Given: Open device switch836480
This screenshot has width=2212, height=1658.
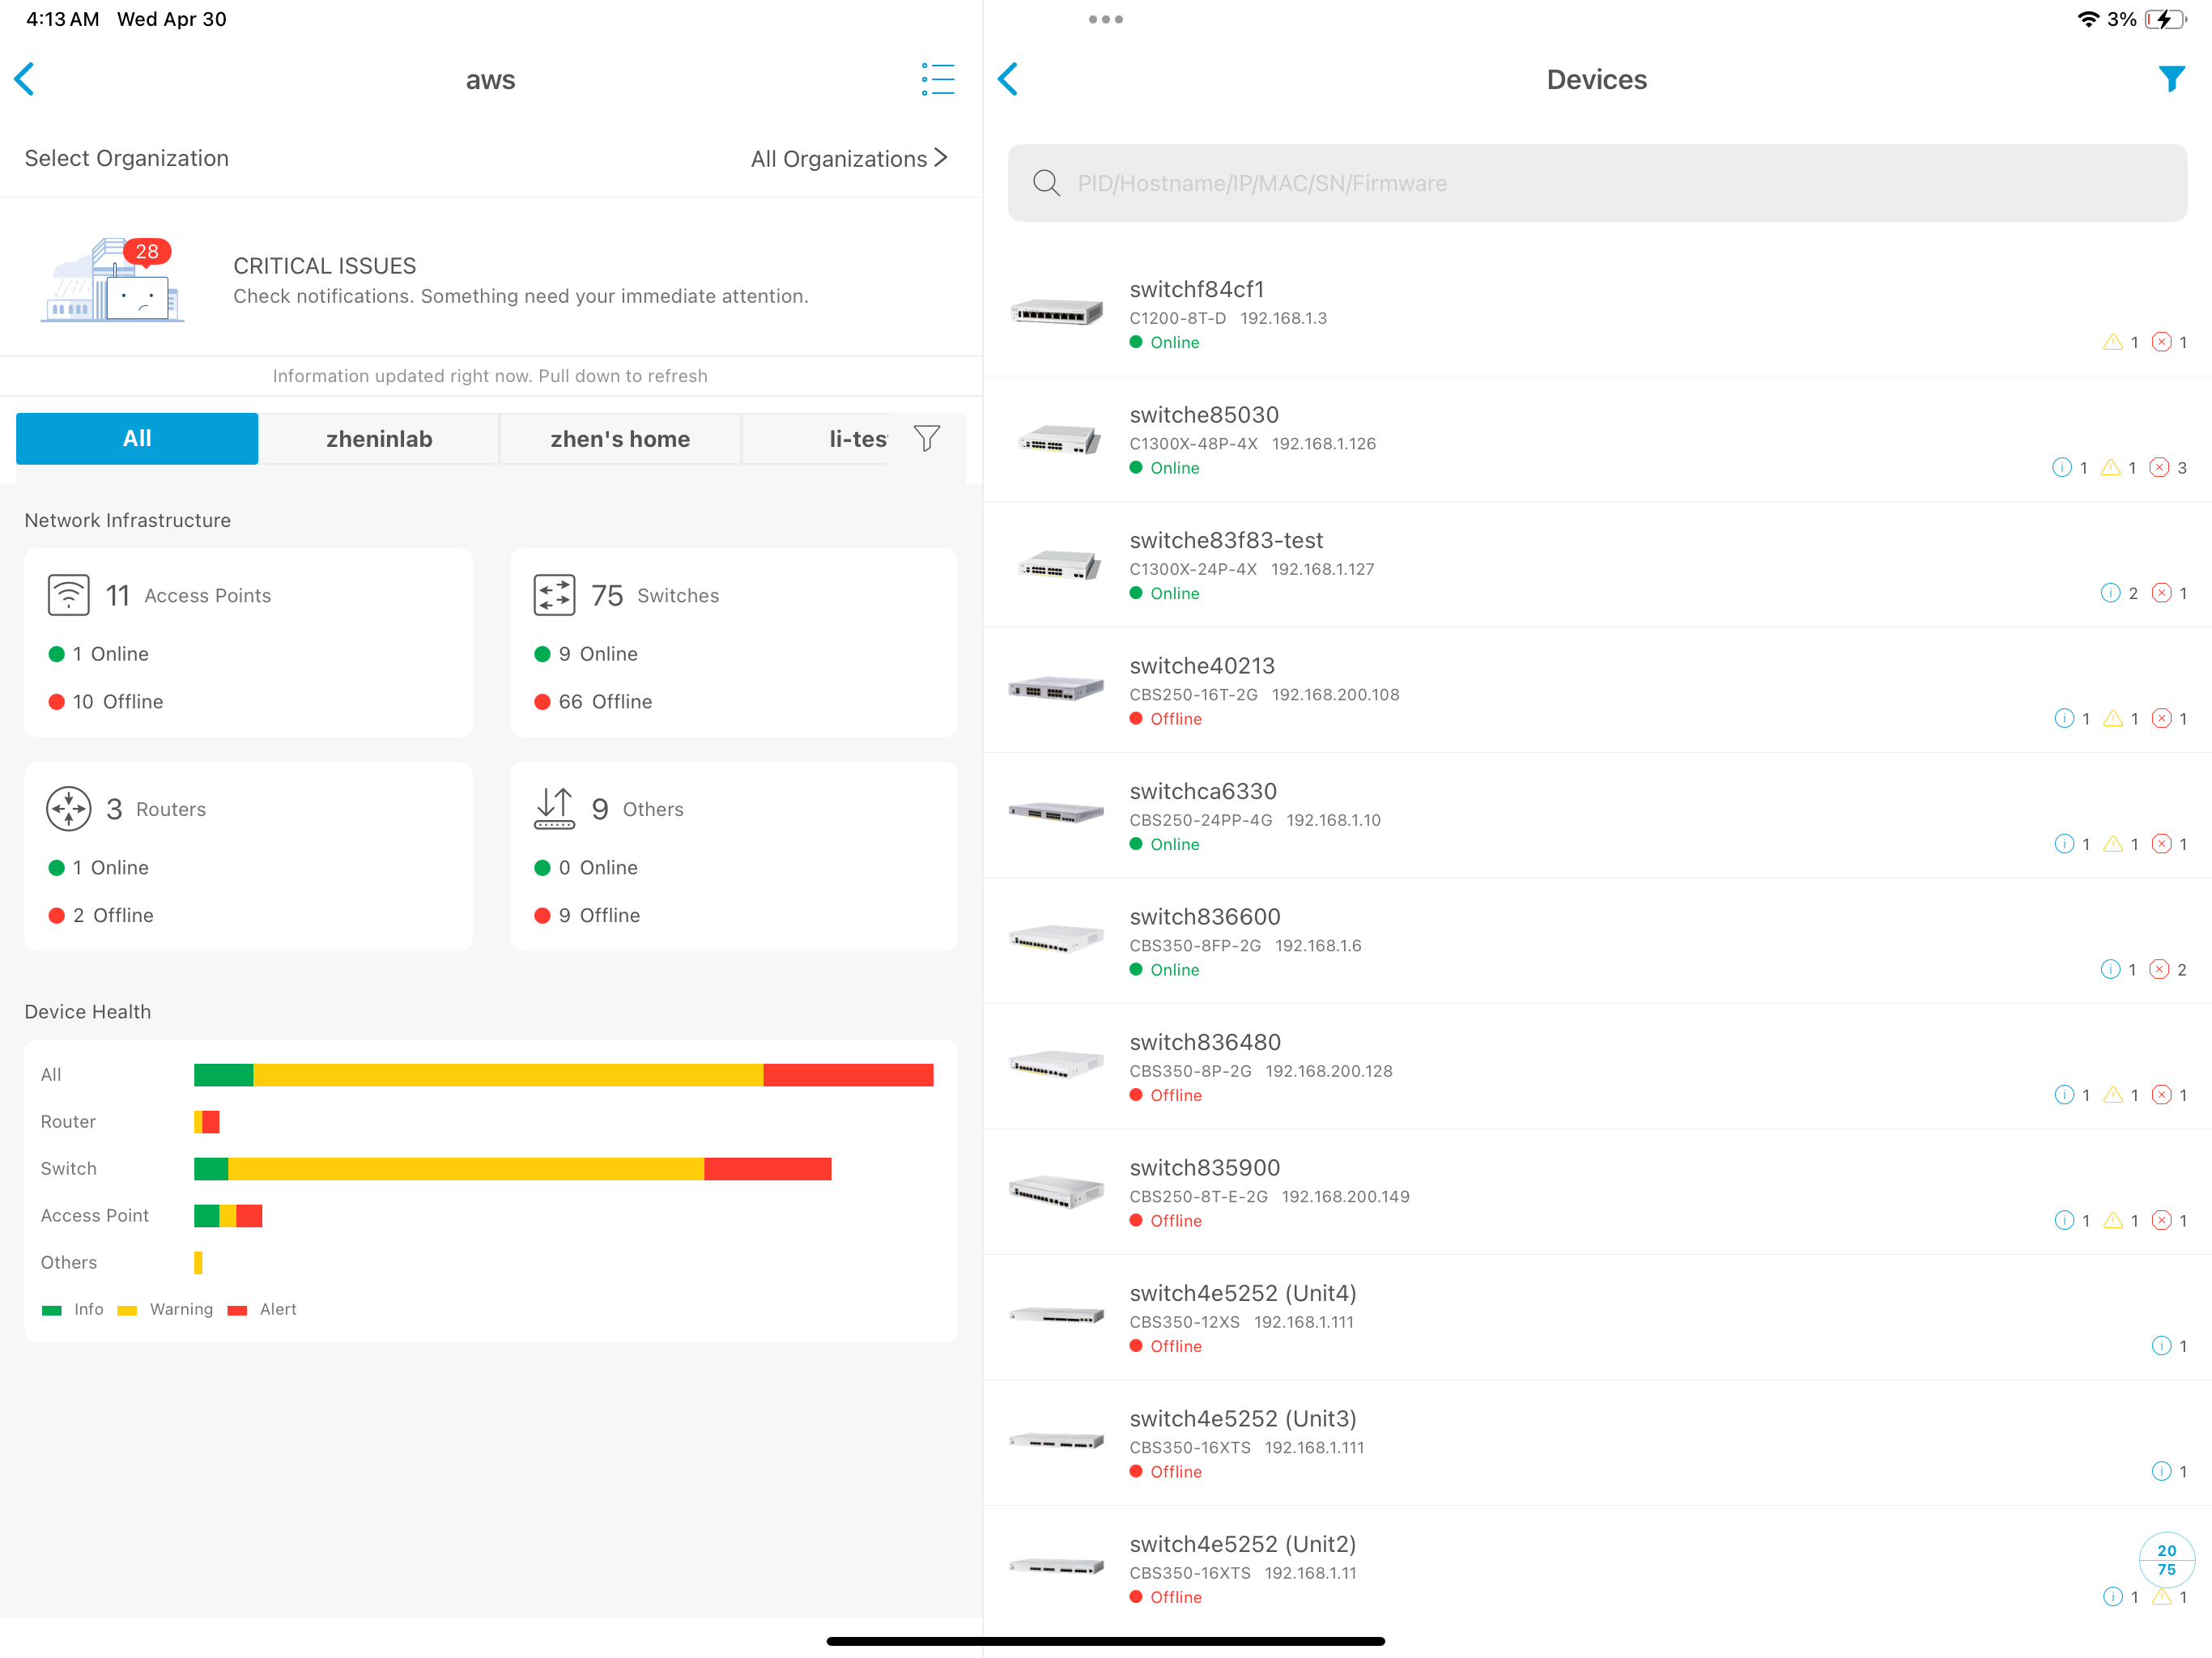Looking at the screenshot, I should (x=1597, y=1067).
